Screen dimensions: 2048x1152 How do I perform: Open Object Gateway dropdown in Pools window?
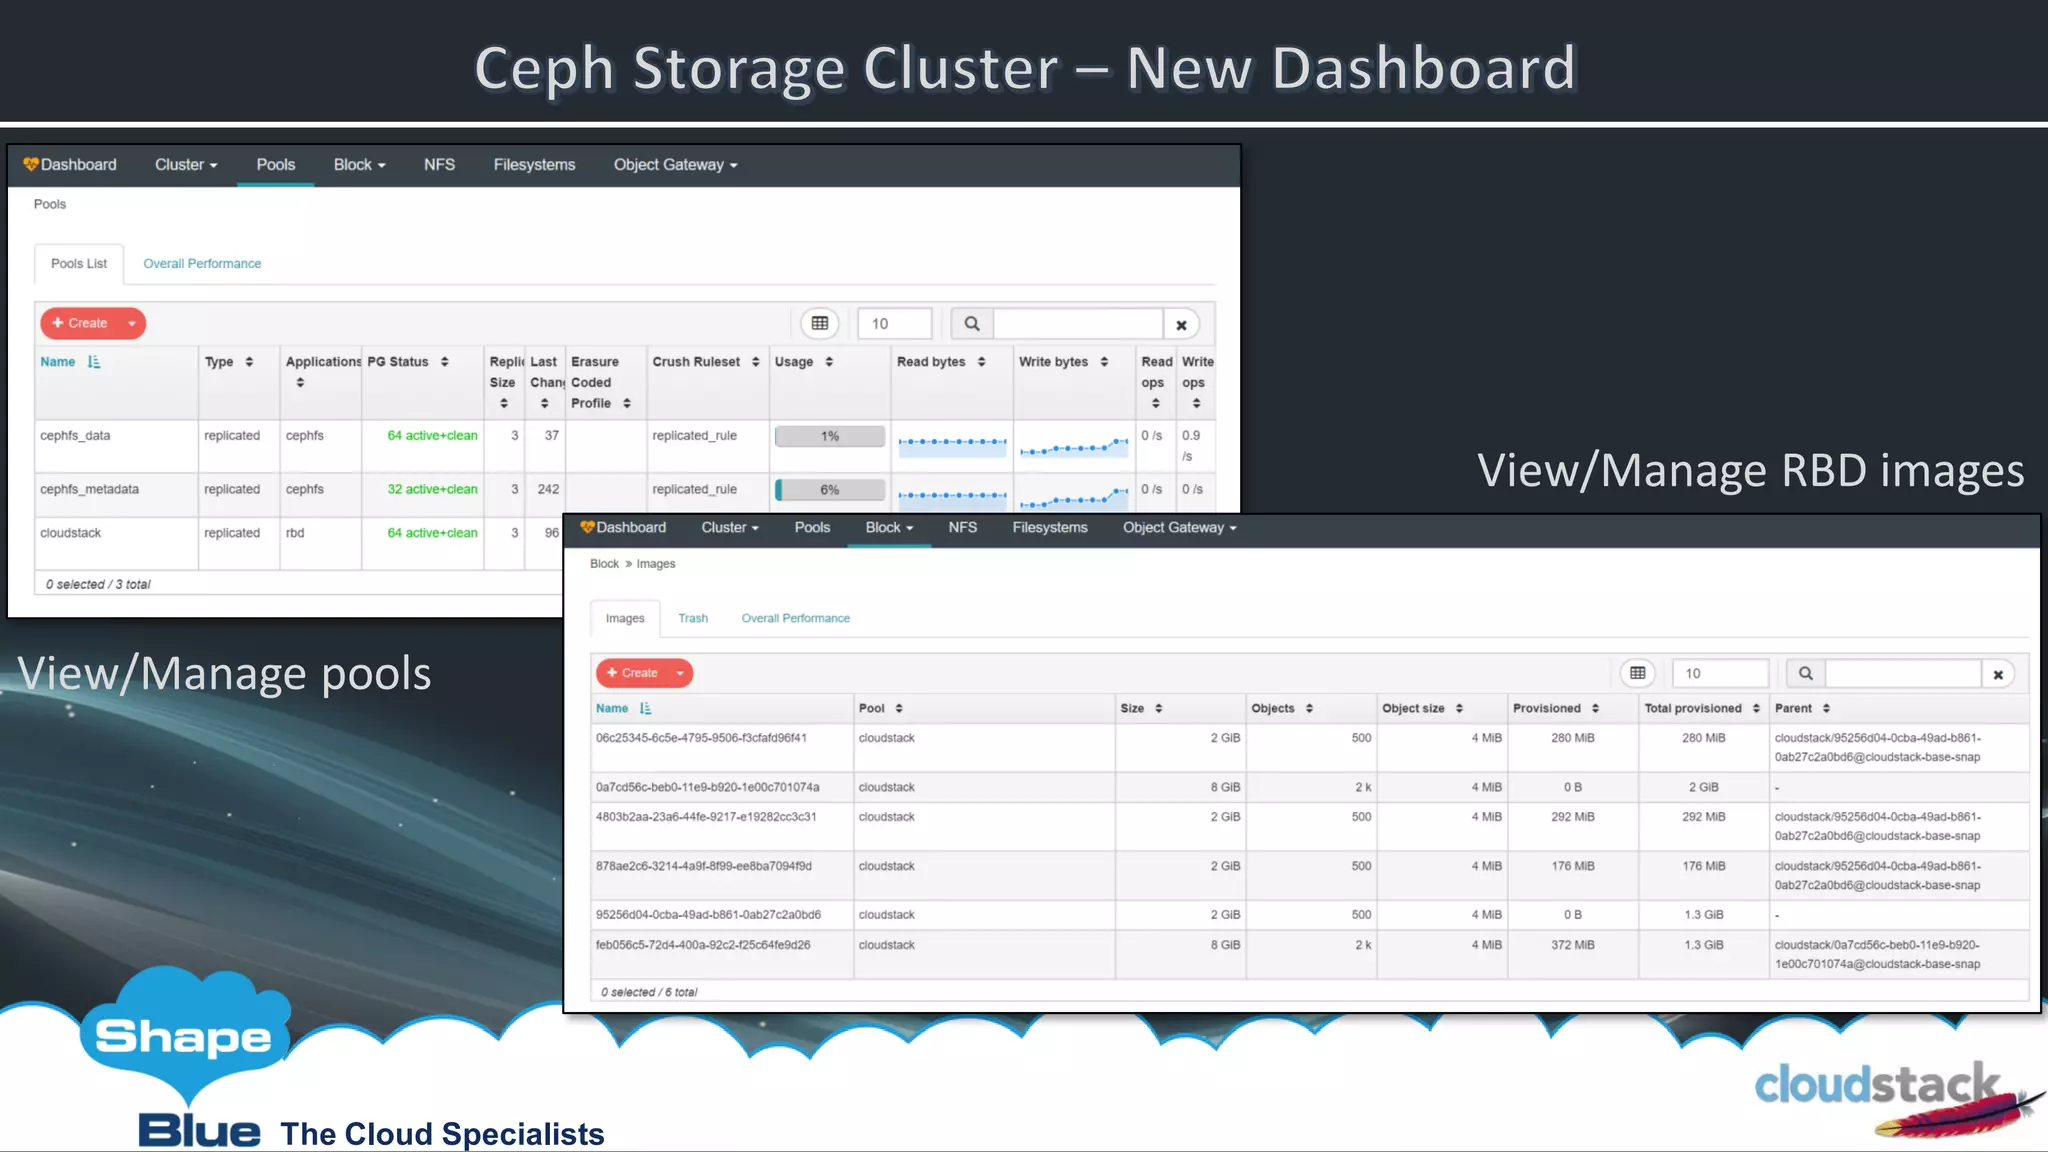point(675,165)
